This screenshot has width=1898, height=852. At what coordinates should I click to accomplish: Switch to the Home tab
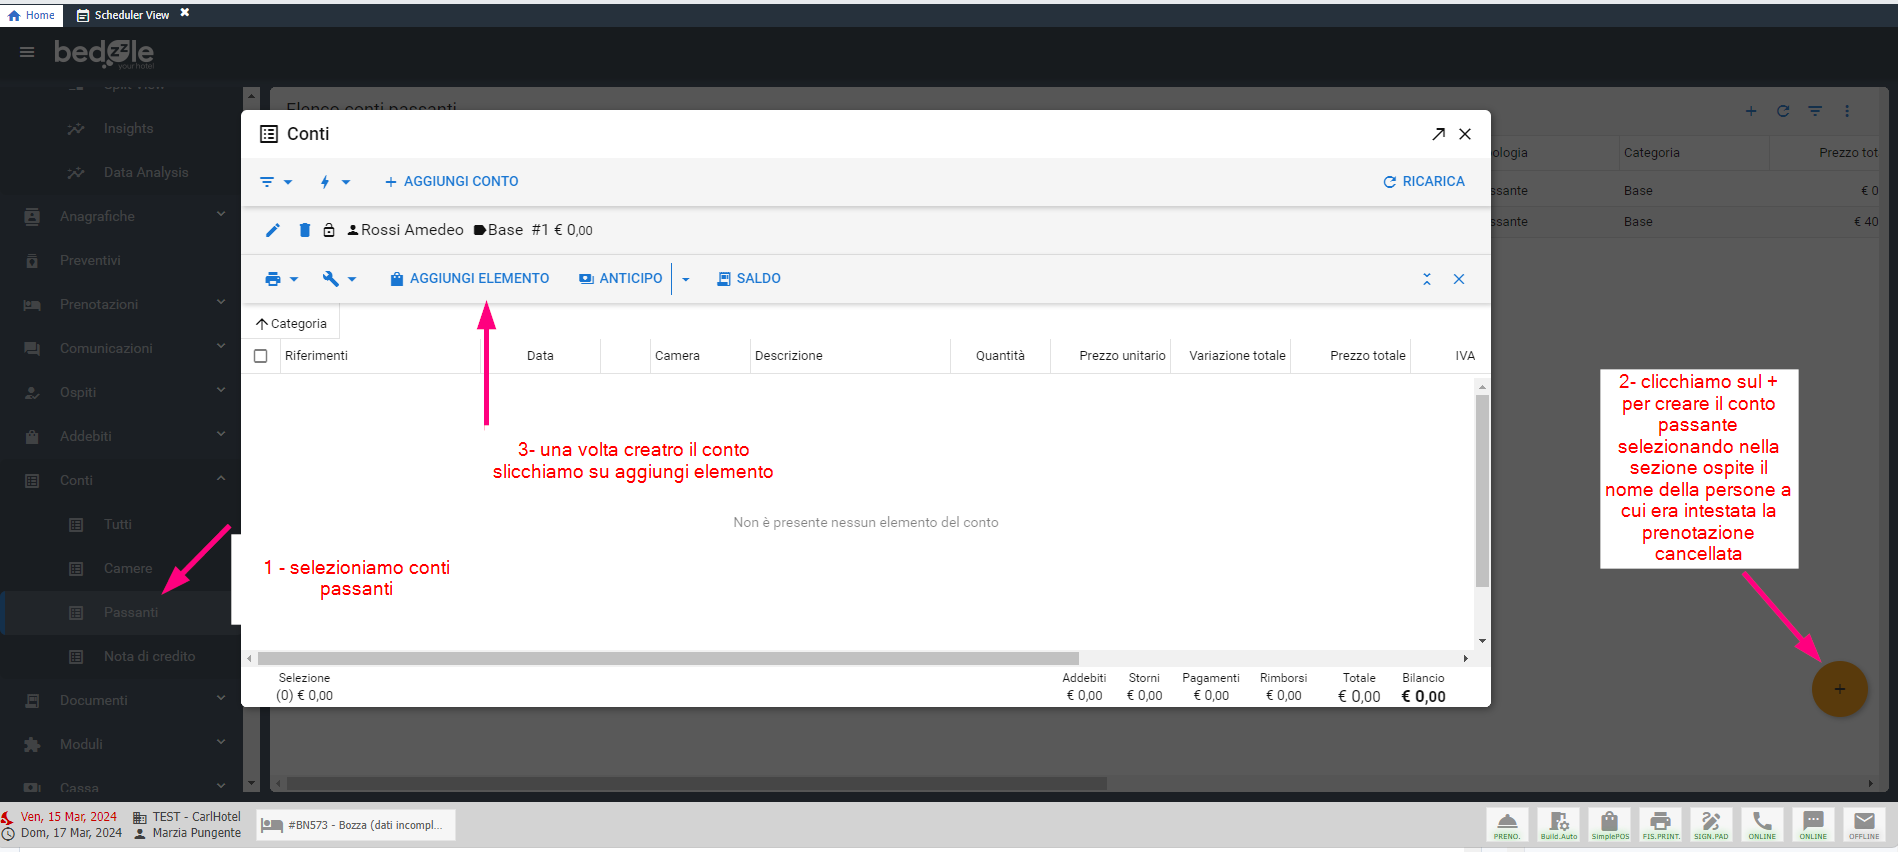pos(32,15)
